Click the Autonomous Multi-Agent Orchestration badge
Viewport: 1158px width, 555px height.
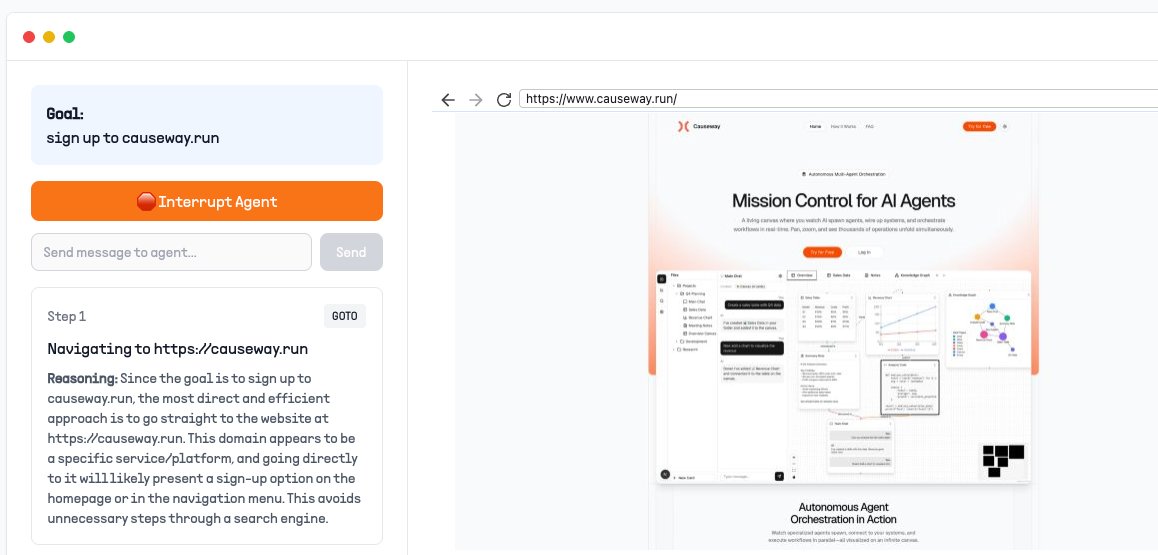coord(843,174)
